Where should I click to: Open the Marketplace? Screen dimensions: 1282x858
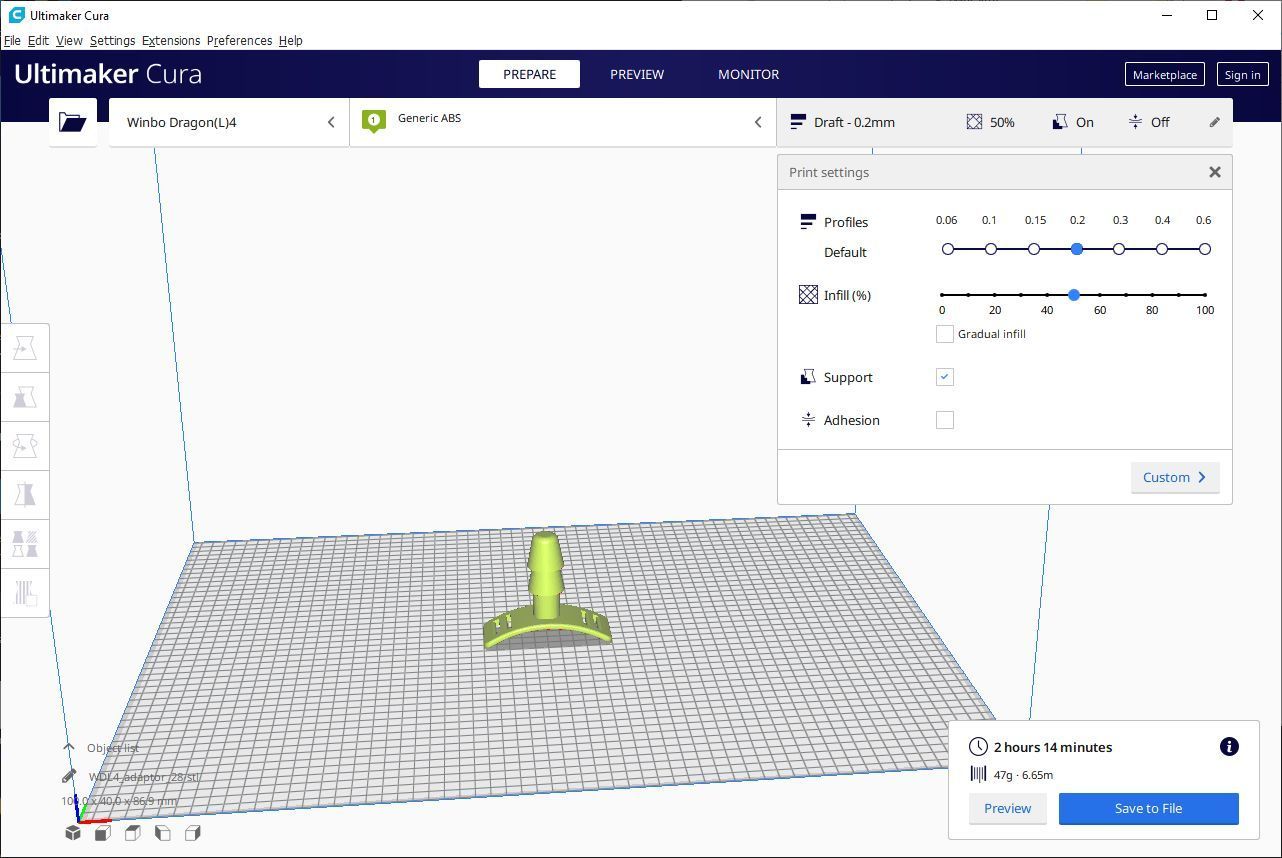1164,75
